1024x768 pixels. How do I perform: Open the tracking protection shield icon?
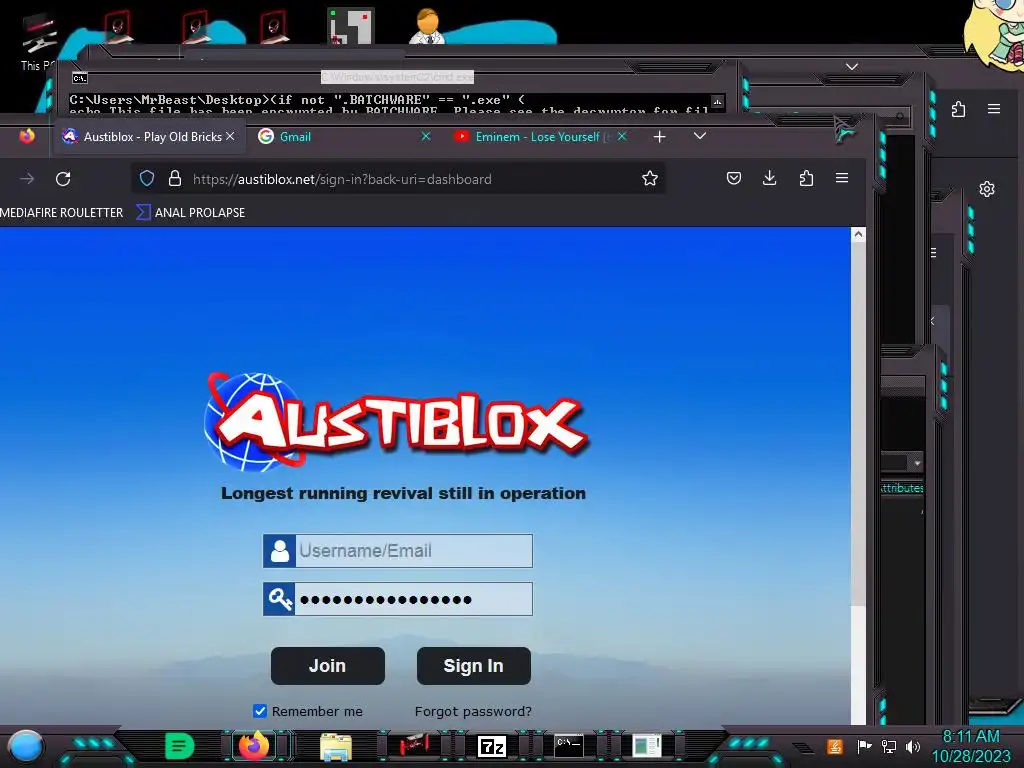coord(147,178)
